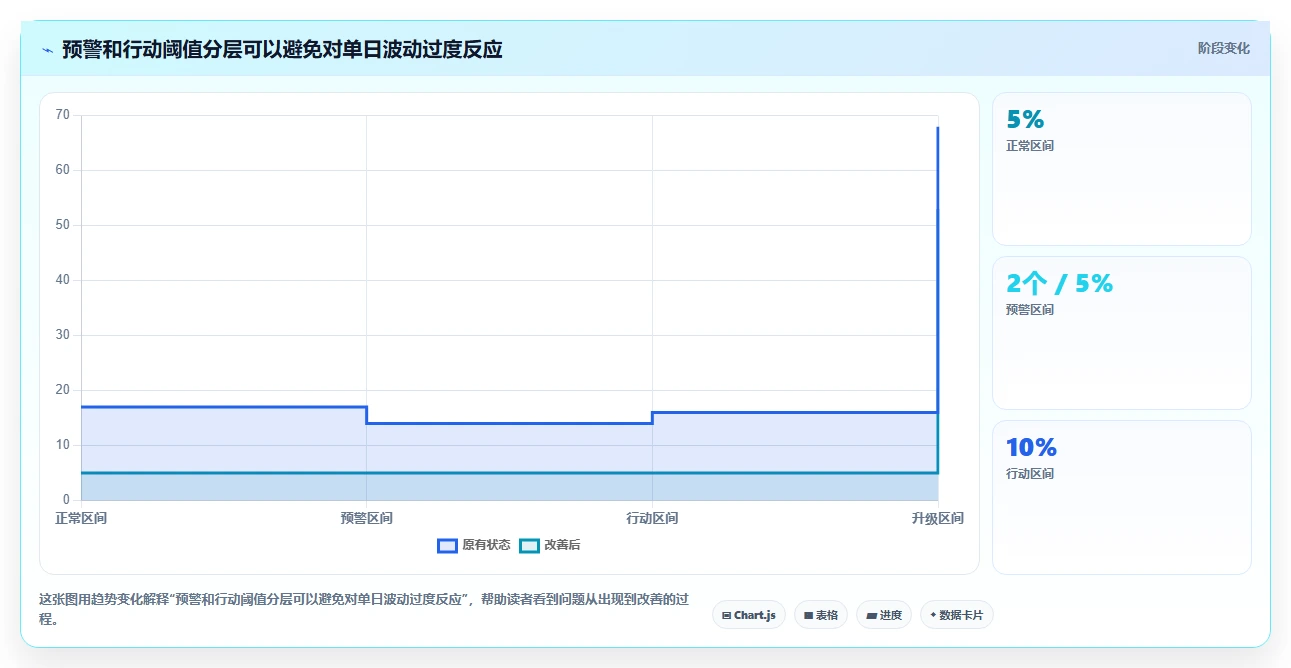Click the teal 改善后 legend swatch
Viewport: 1291px width, 668px height.
click(x=530, y=545)
